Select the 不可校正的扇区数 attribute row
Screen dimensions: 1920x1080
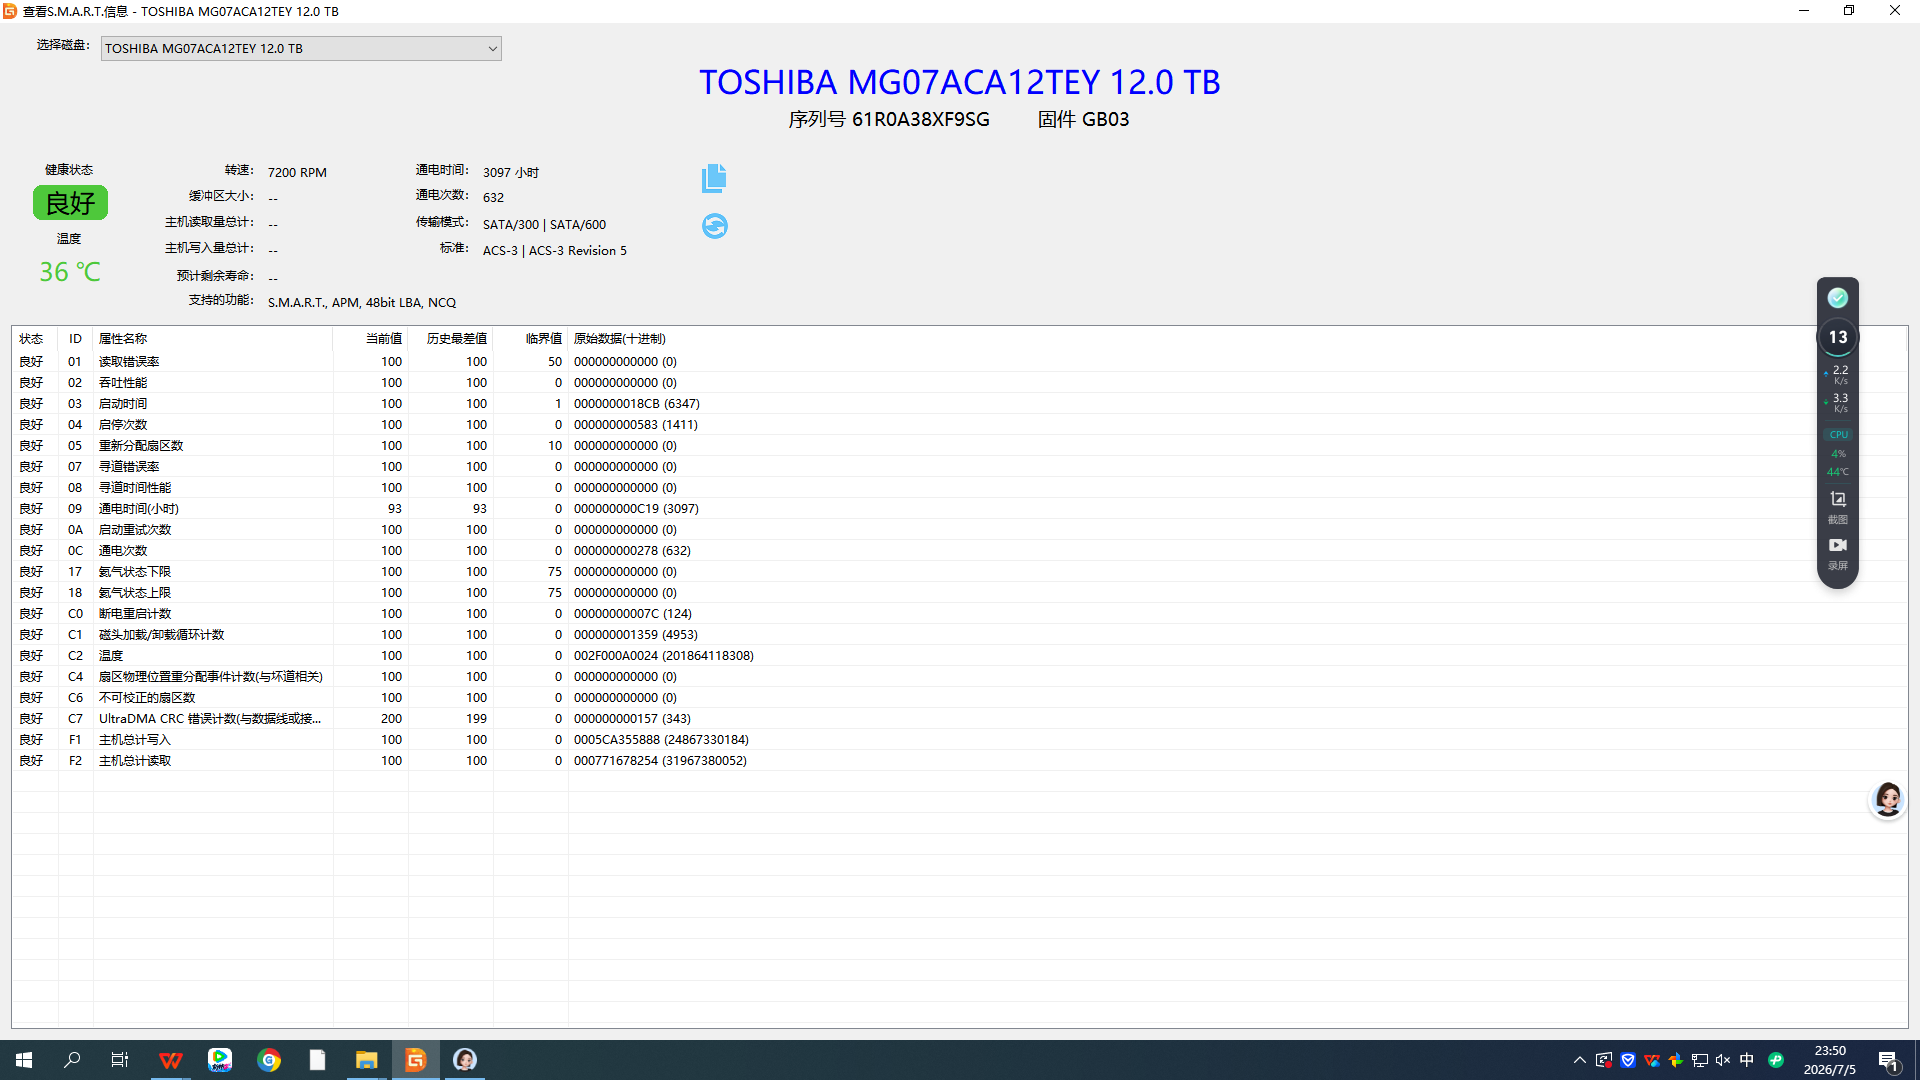[x=960, y=698]
